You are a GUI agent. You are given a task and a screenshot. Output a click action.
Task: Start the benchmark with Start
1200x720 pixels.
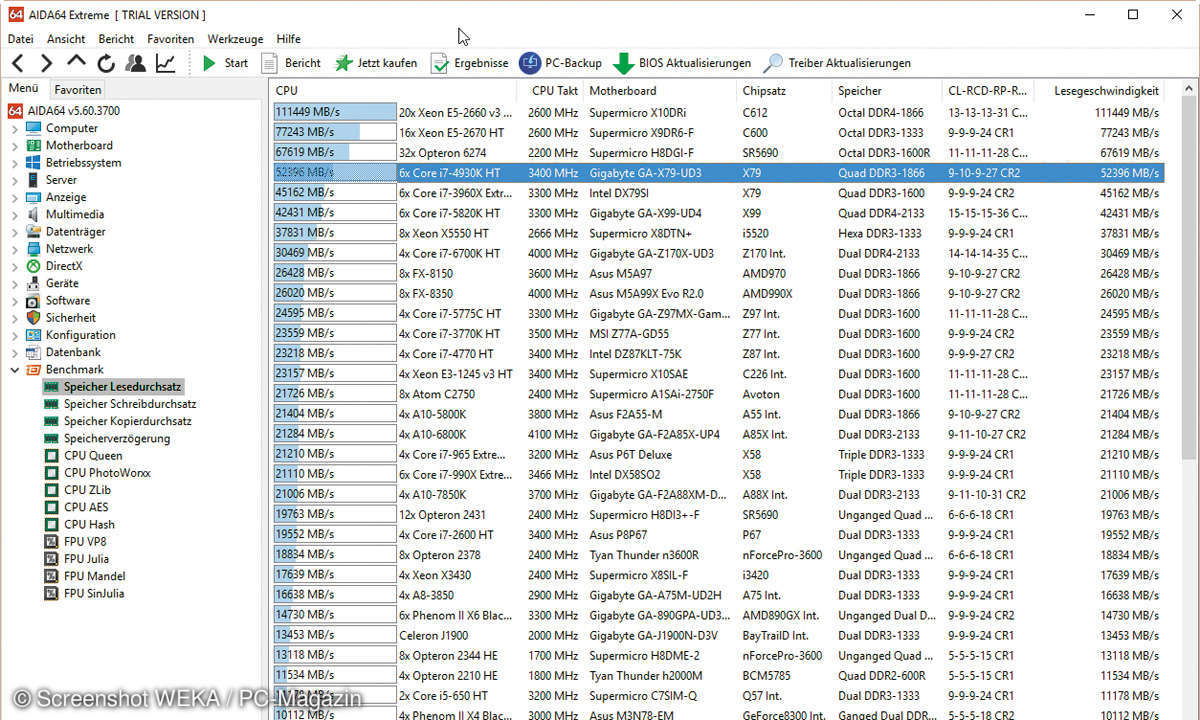pos(224,63)
